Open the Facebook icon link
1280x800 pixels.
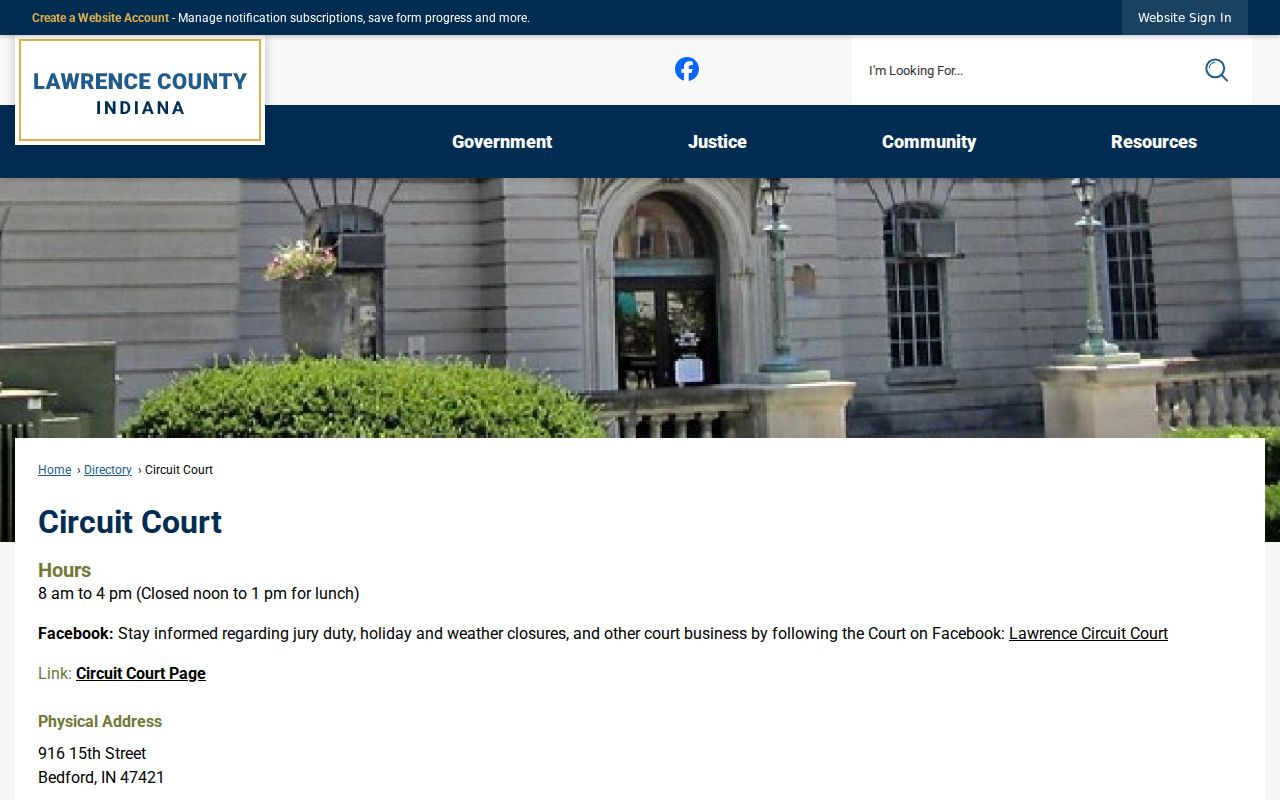[686, 69]
